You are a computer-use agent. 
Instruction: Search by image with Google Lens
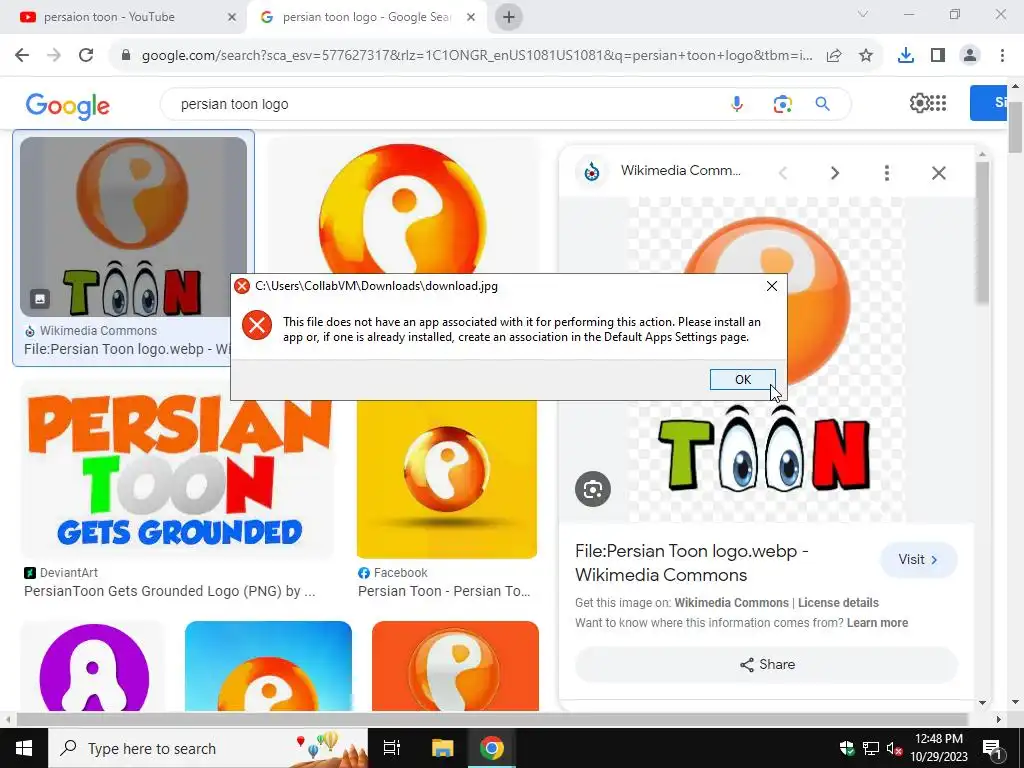point(782,104)
